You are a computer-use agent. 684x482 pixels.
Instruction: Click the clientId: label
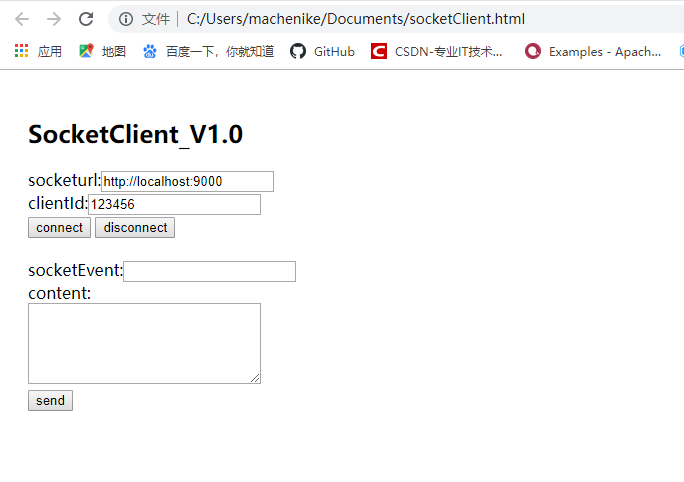(58, 203)
